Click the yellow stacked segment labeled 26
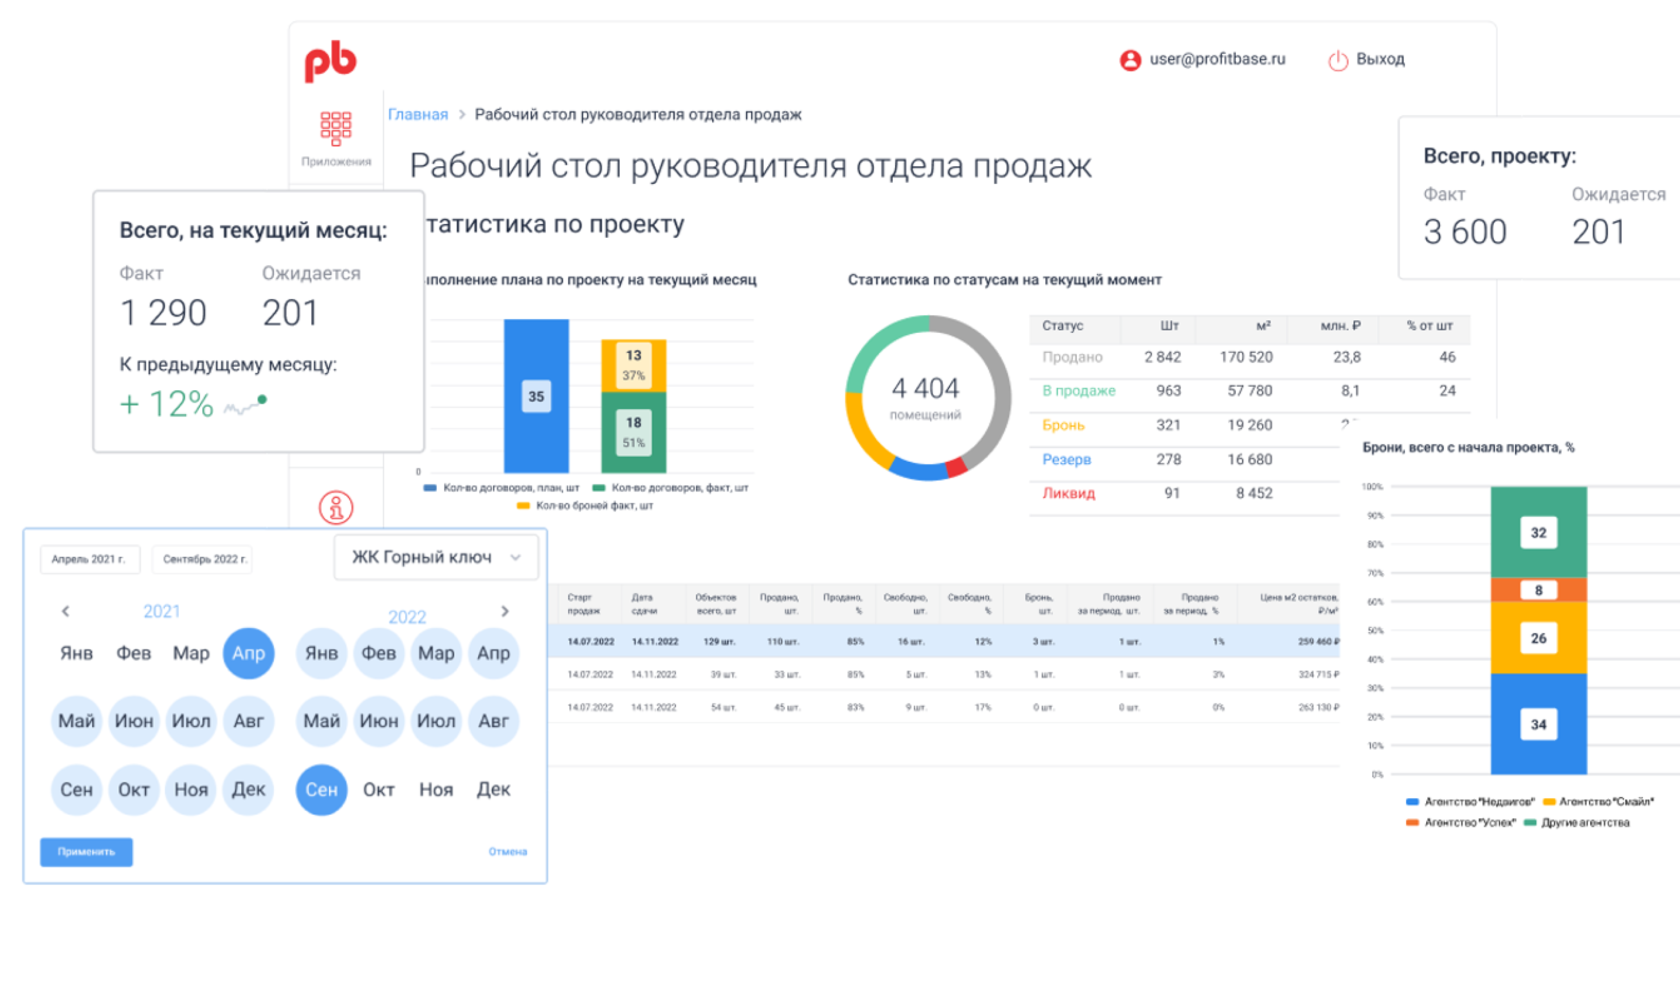1680x981 pixels. click(1538, 638)
